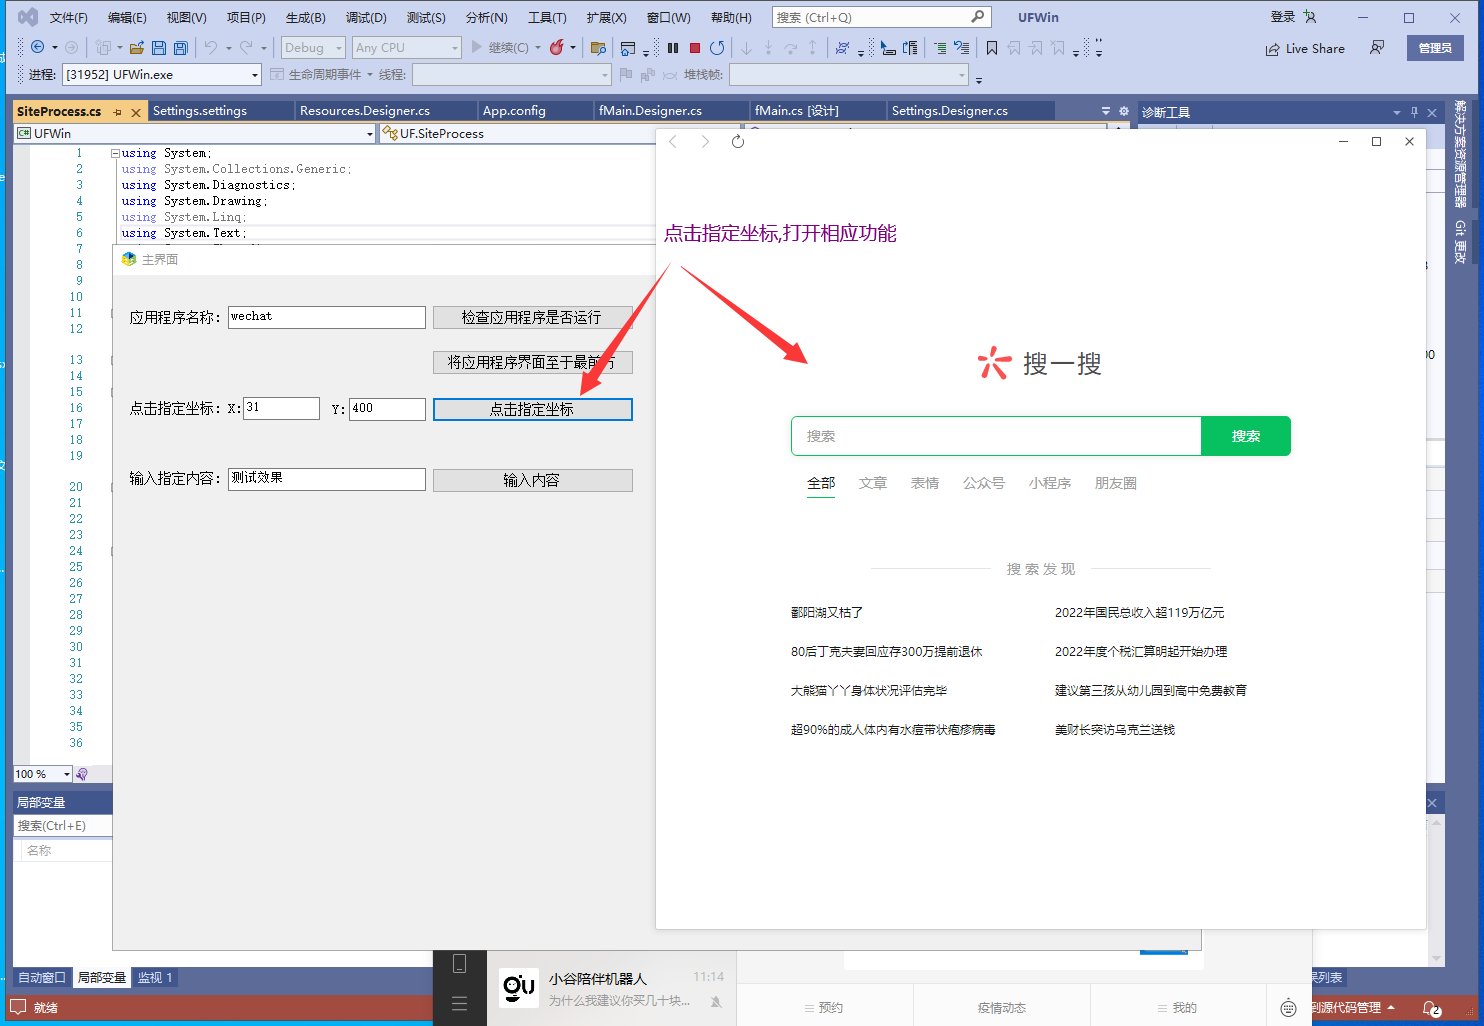The image size is (1484, 1026).
Task: Click the navigate backward arrow in the toolbar
Action: pos(37,47)
